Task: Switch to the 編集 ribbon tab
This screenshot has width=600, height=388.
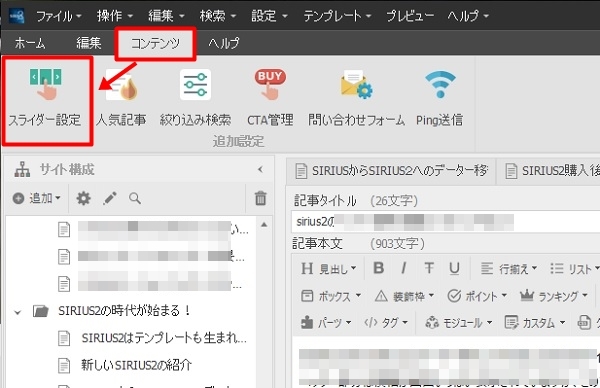Action: coord(88,43)
